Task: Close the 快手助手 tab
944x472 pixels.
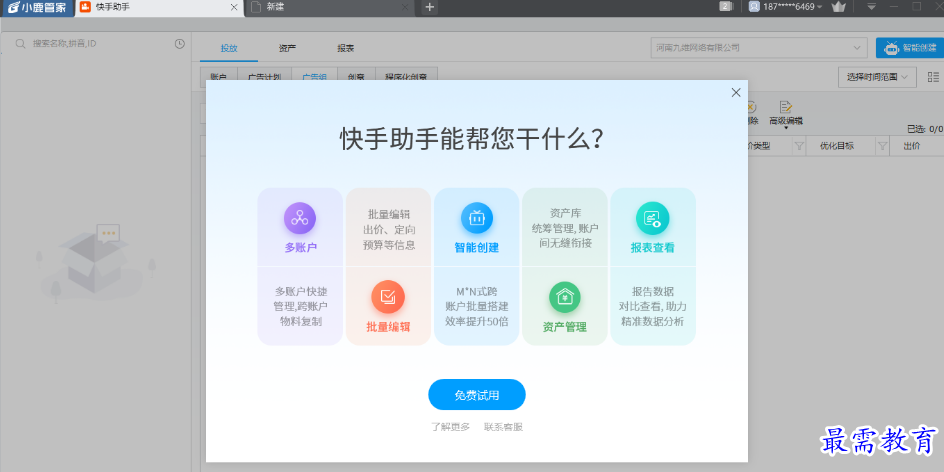Action: pos(234,7)
